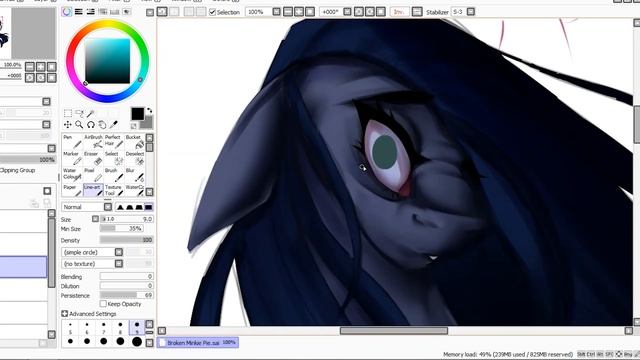Reset the canvas zoom
This screenshot has height=360, width=640.
(x=310, y=12)
